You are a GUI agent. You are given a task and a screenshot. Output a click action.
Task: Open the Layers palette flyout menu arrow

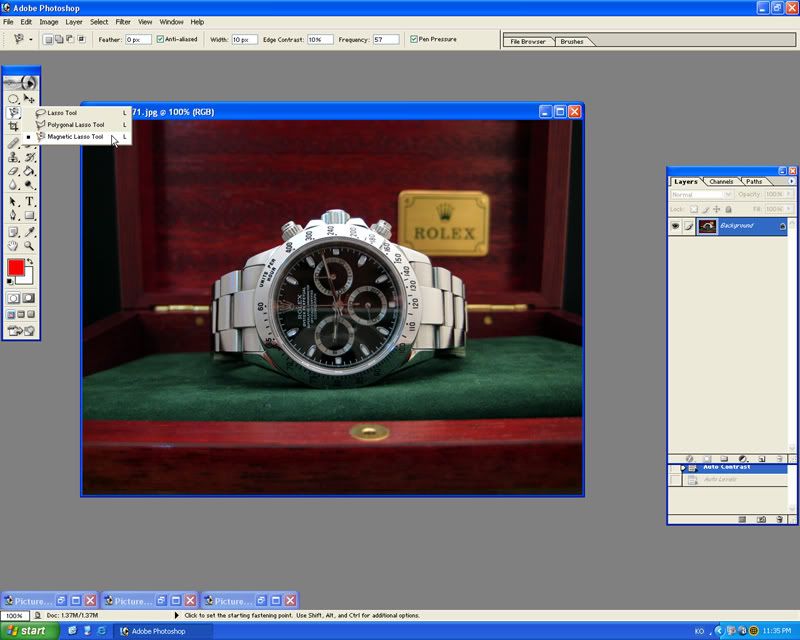791,181
